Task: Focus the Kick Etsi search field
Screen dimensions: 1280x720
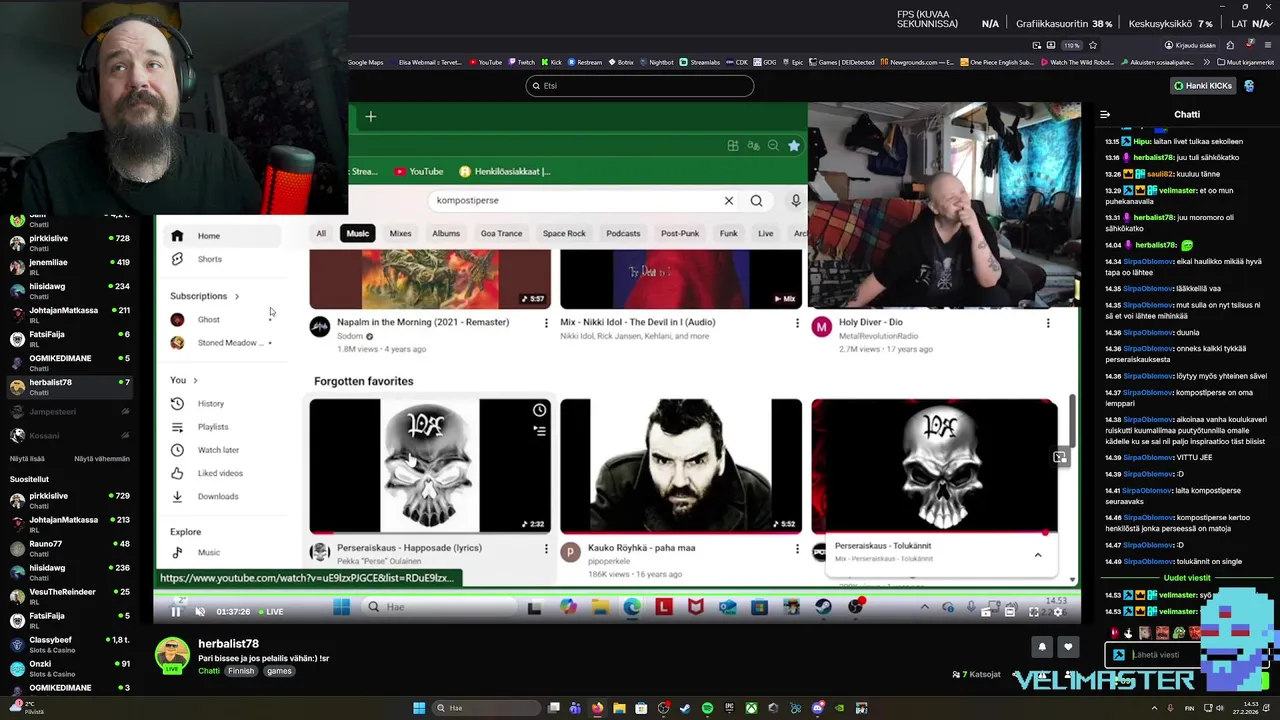Action: (x=640, y=86)
